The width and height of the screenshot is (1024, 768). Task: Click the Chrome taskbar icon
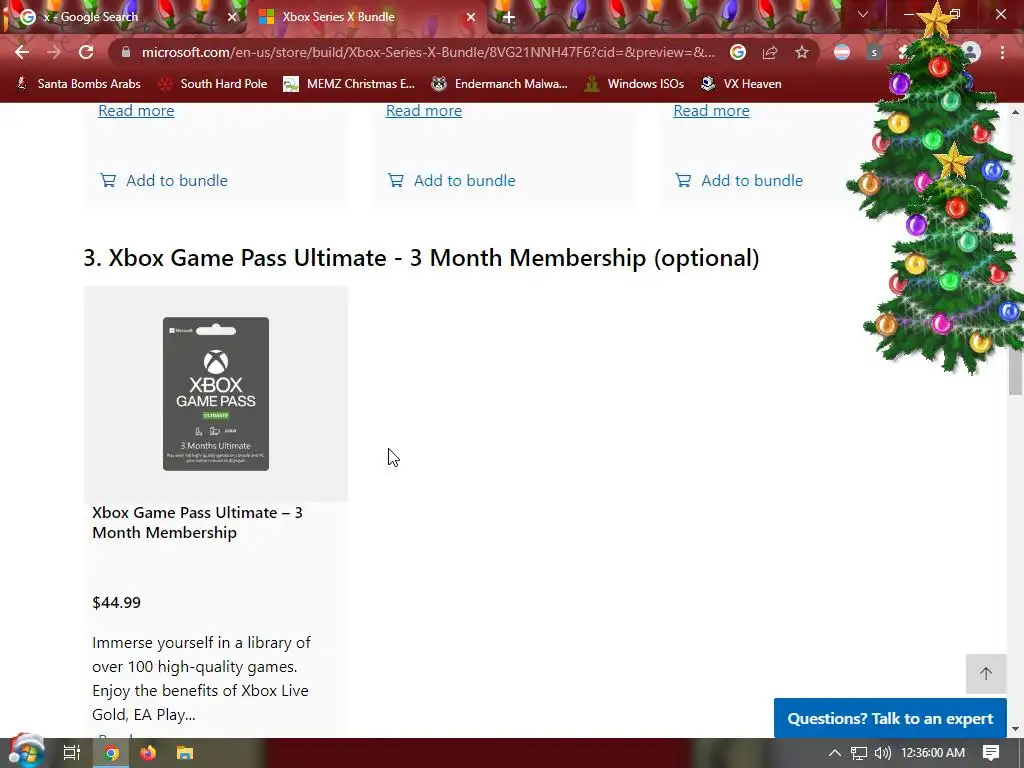click(x=112, y=753)
